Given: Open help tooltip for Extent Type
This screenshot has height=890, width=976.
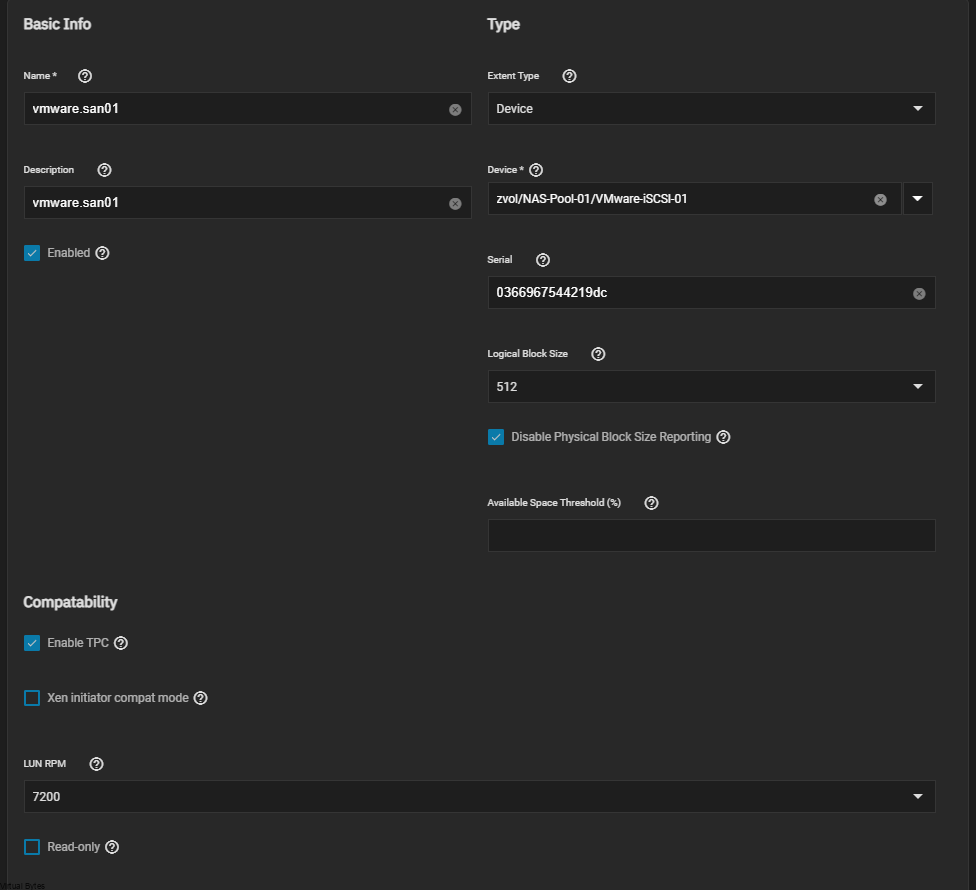Looking at the screenshot, I should [570, 76].
